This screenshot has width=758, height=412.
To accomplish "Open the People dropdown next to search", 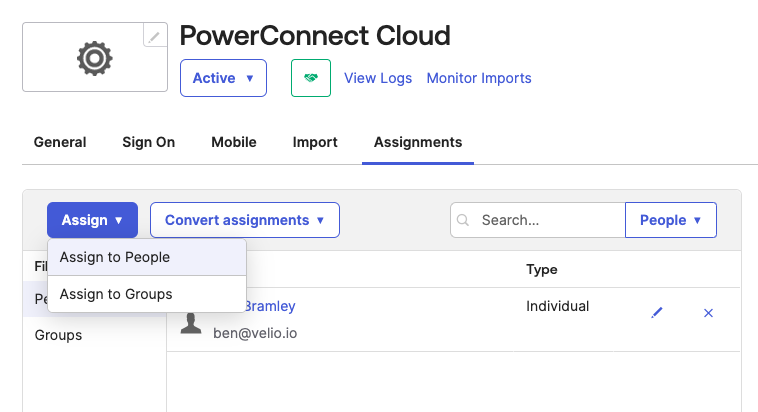I will [x=670, y=220].
